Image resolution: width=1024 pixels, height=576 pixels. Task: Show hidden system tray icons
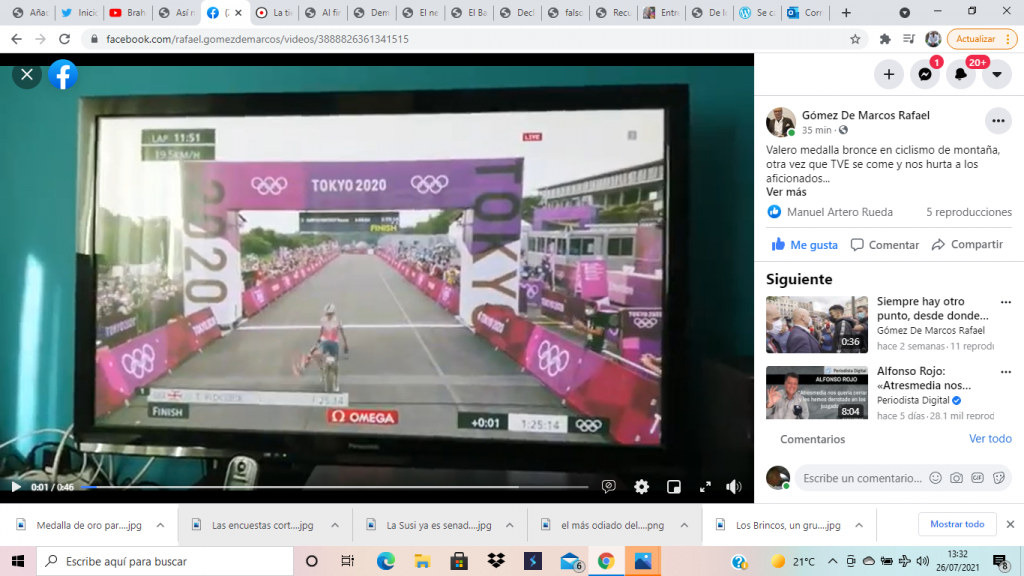pyautogui.click(x=832, y=561)
